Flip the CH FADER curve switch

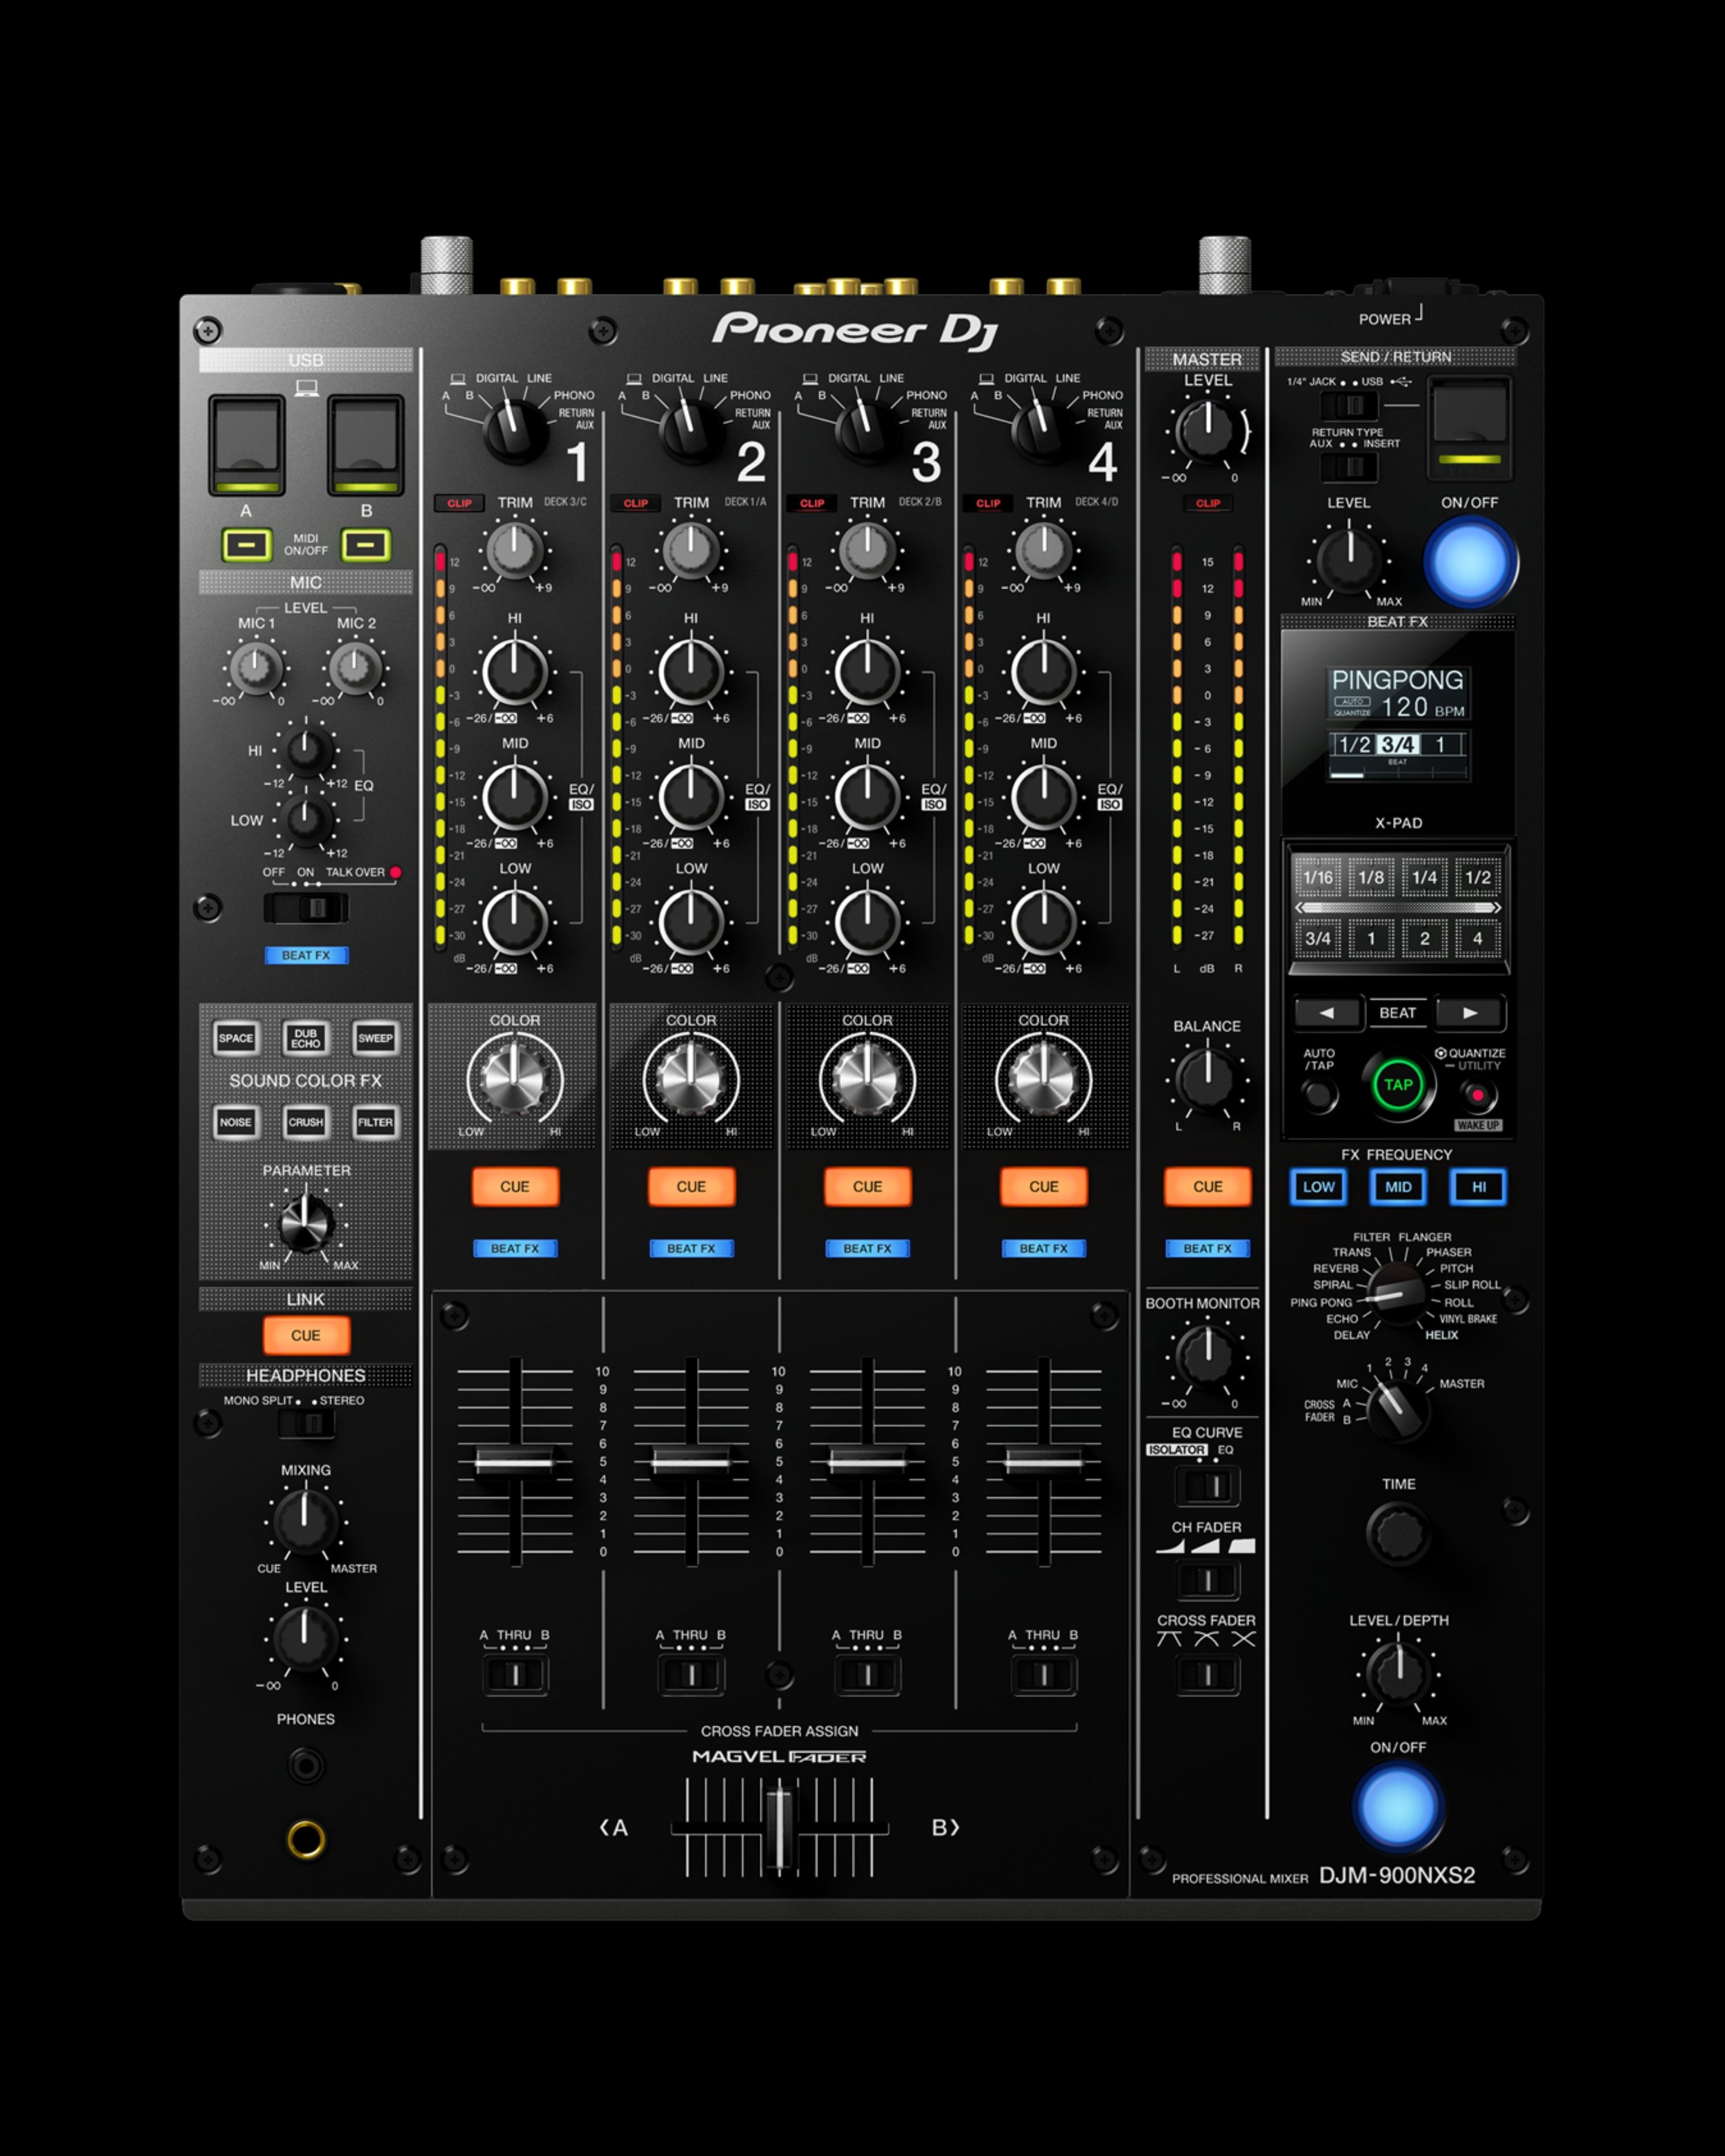click(1207, 1580)
